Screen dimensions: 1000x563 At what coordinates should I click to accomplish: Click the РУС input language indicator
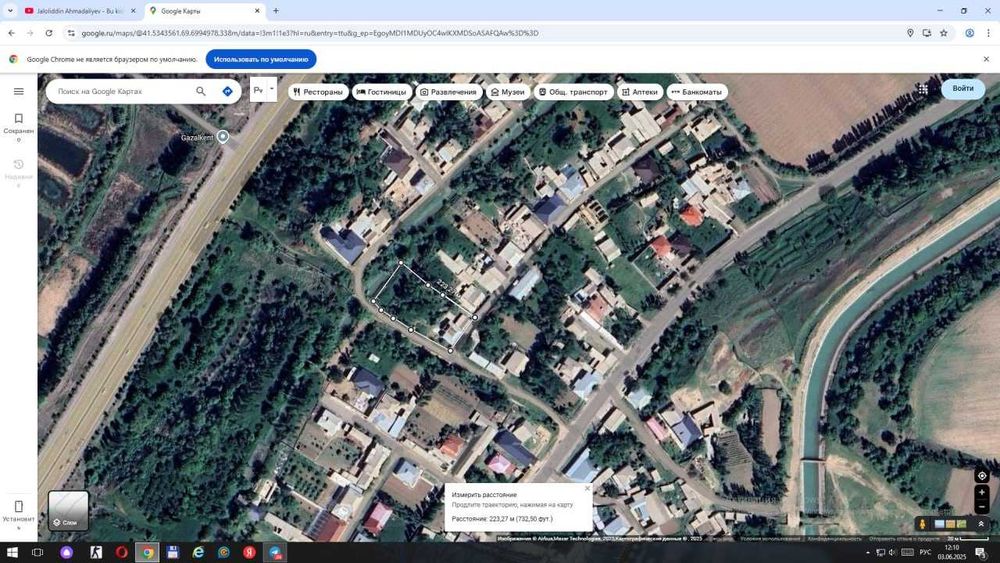pyautogui.click(x=925, y=552)
